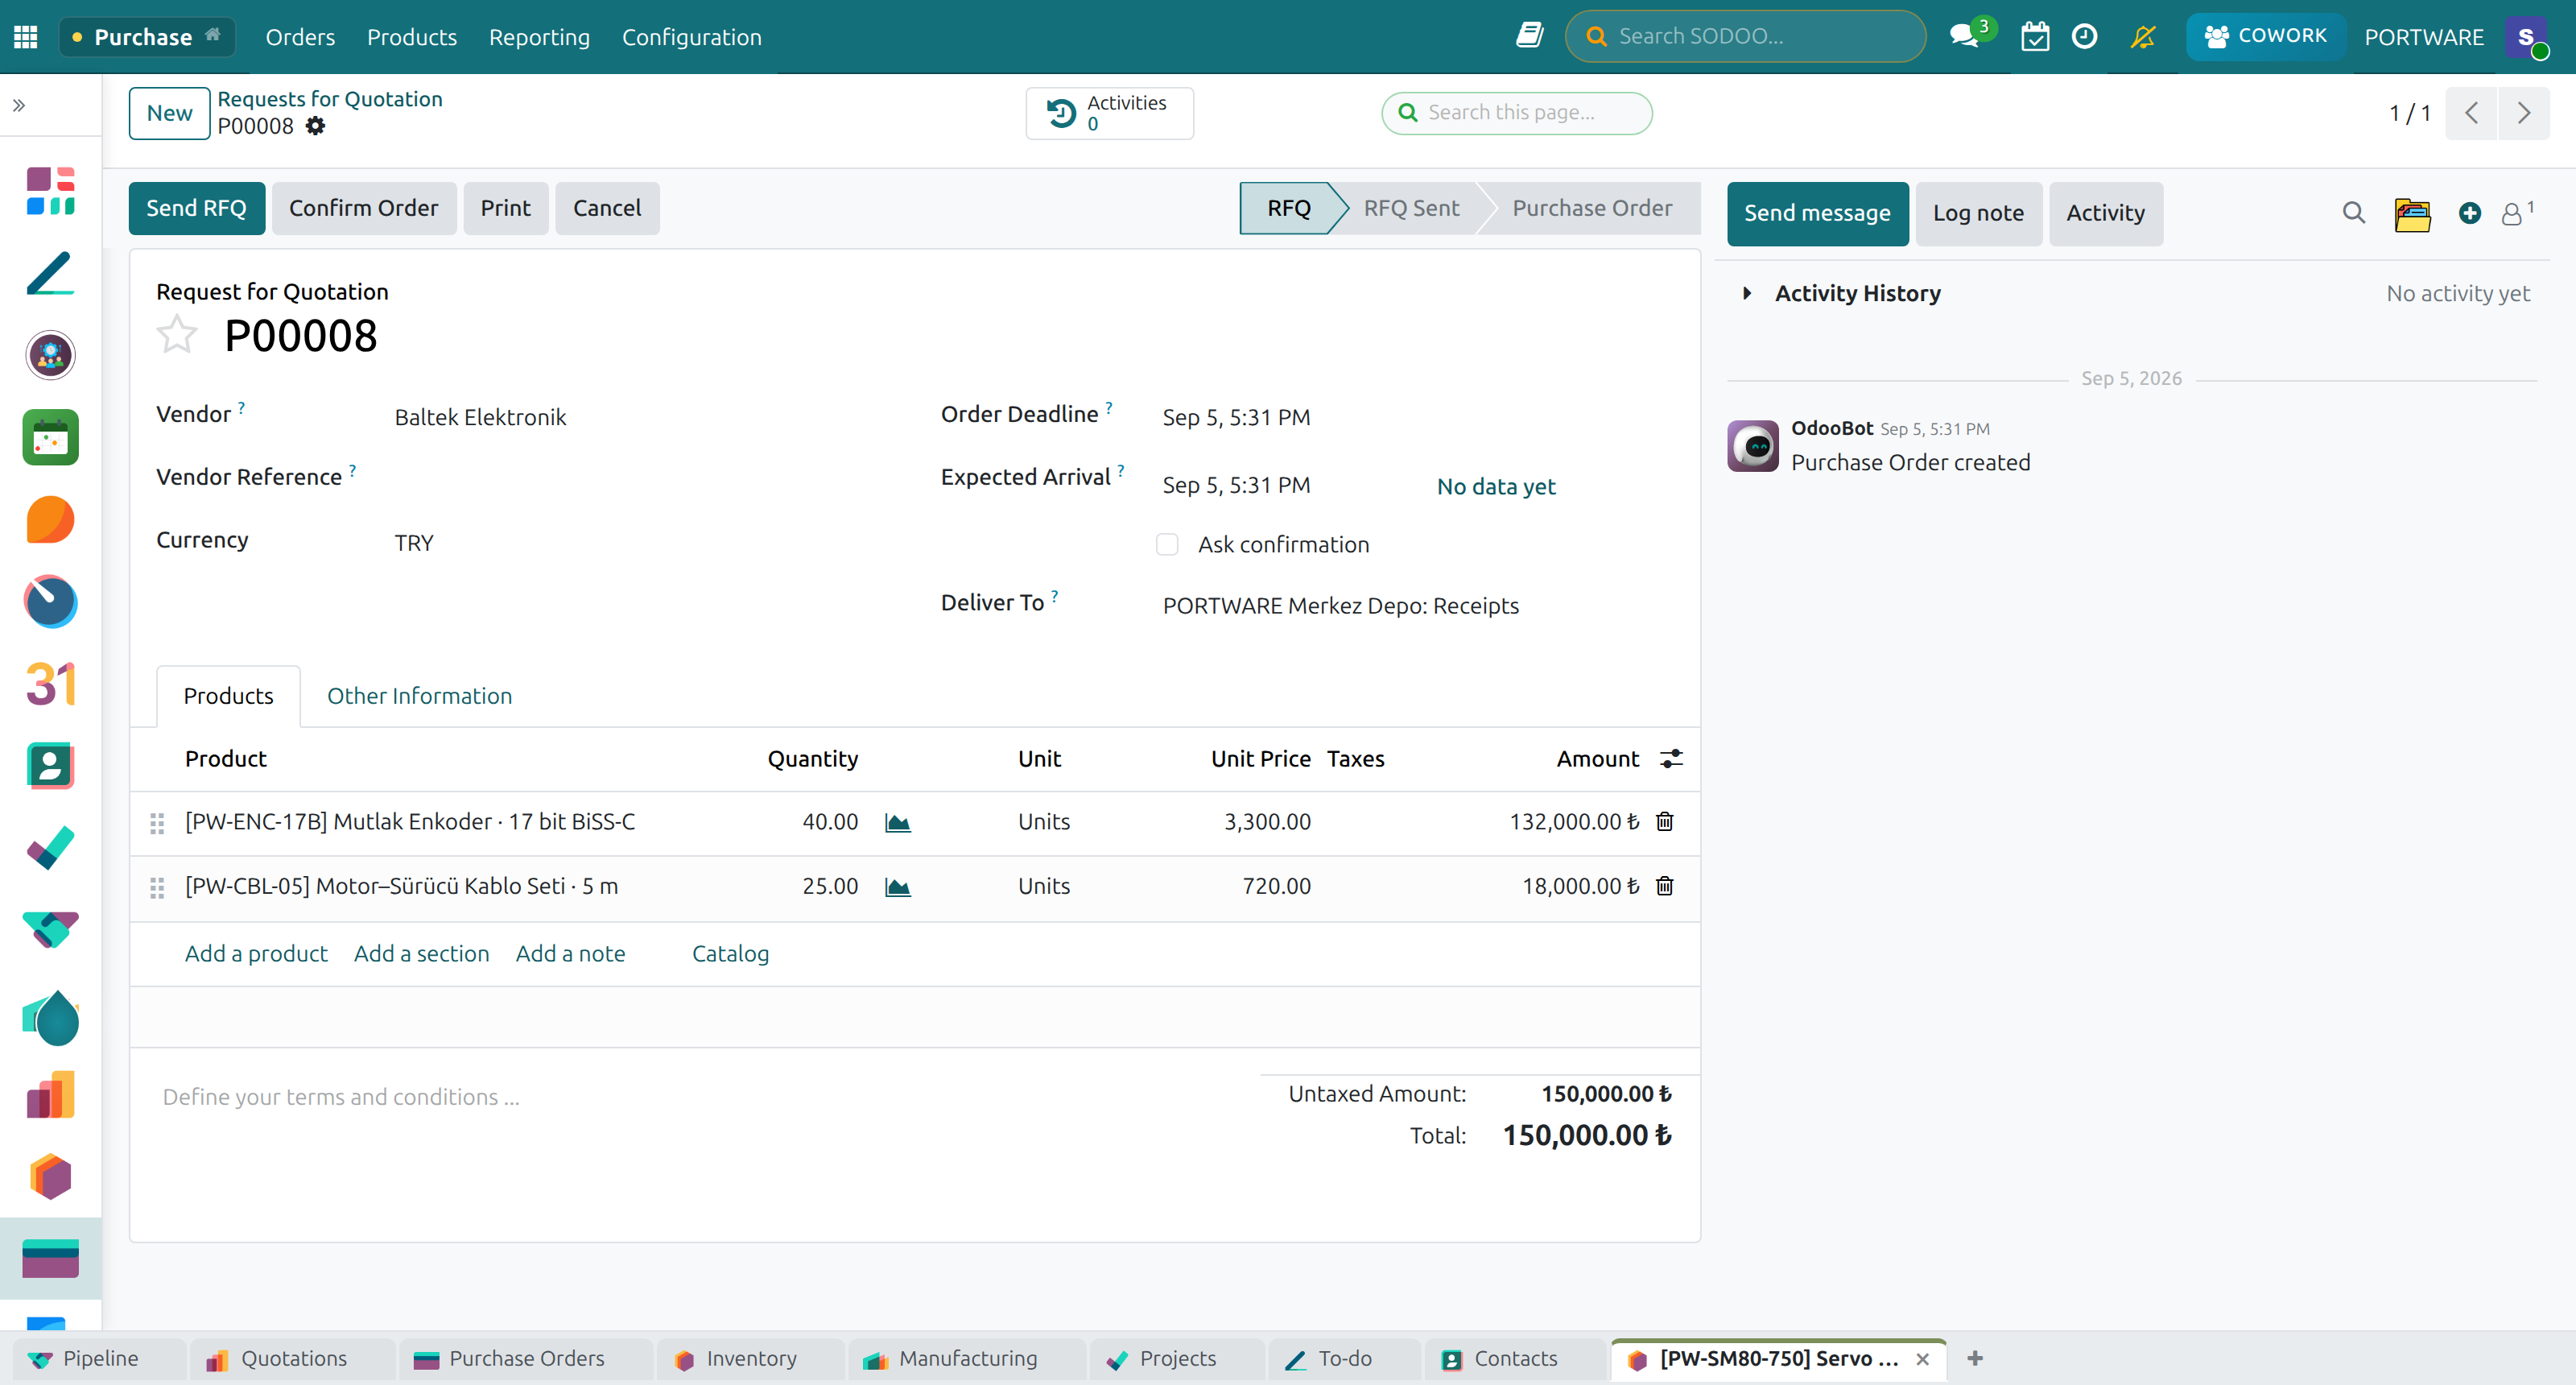The image size is (2576, 1385).
Task: Open the Purchase app icon in the sidebar
Action: pos(50,1259)
